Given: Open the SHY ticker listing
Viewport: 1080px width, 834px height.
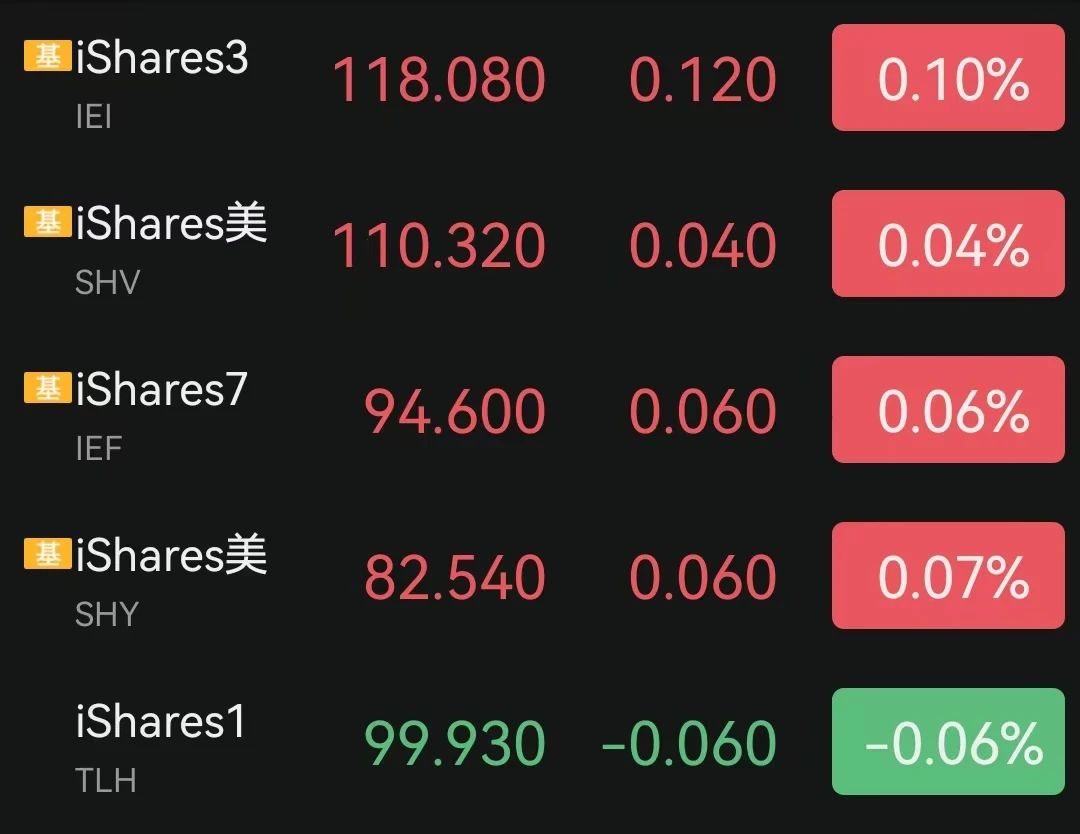Looking at the screenshot, I should [107, 614].
